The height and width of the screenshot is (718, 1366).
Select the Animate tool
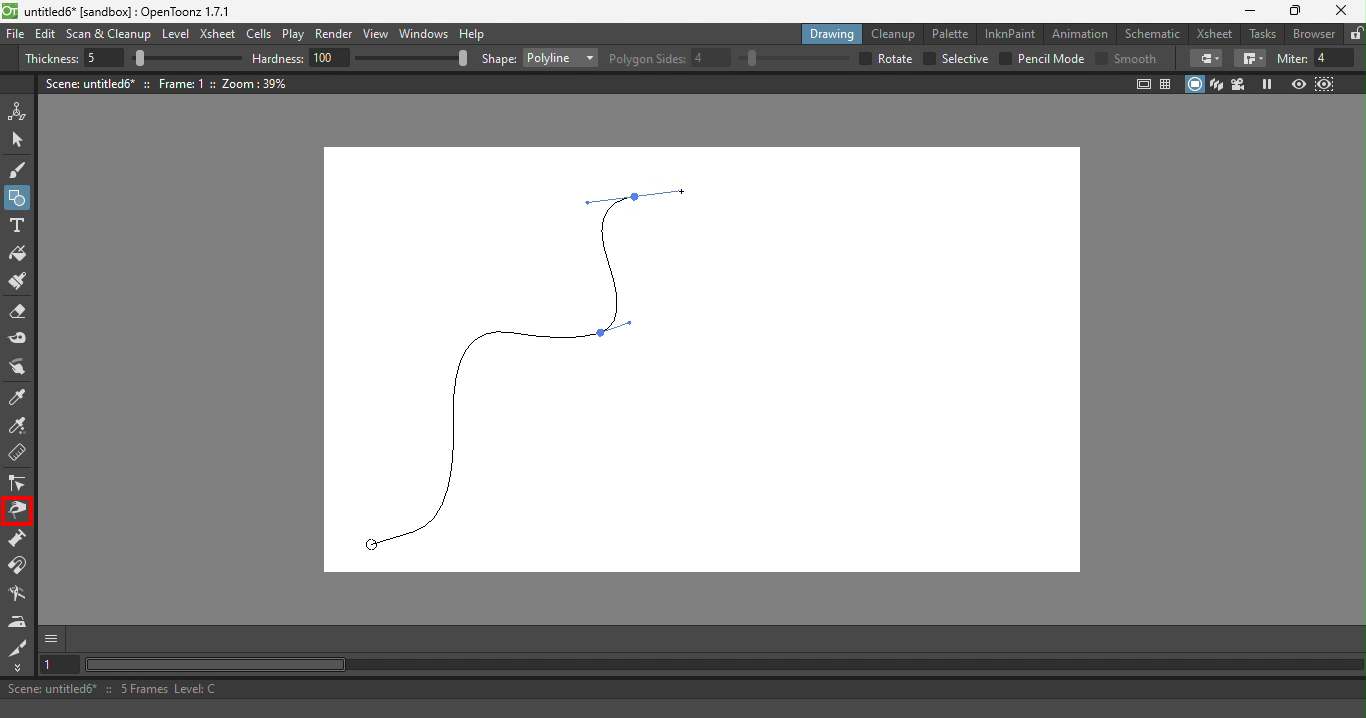[x=17, y=111]
